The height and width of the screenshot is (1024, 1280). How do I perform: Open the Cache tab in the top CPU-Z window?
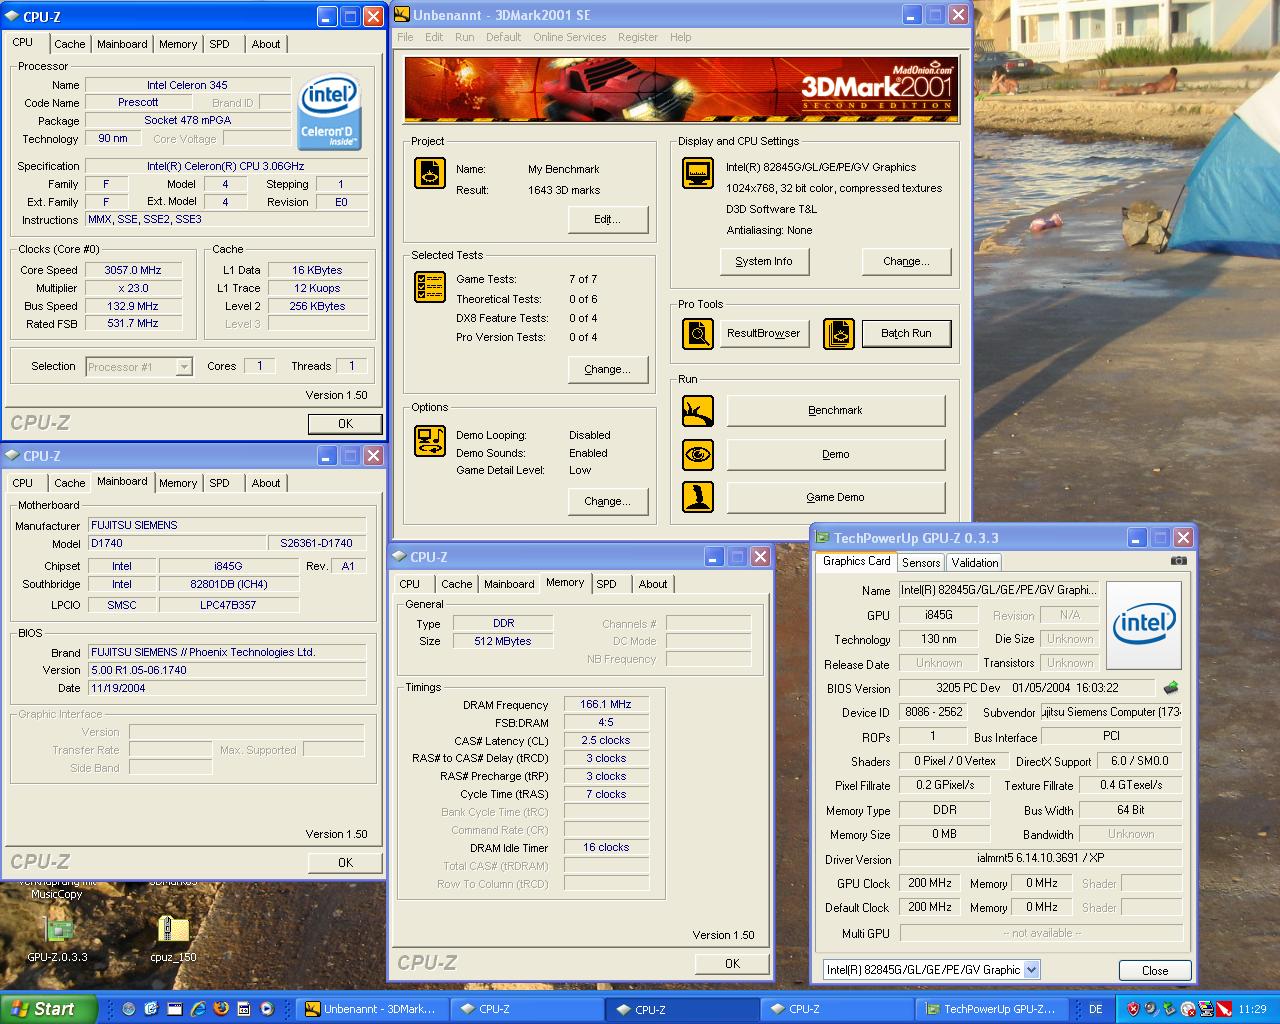coord(70,44)
